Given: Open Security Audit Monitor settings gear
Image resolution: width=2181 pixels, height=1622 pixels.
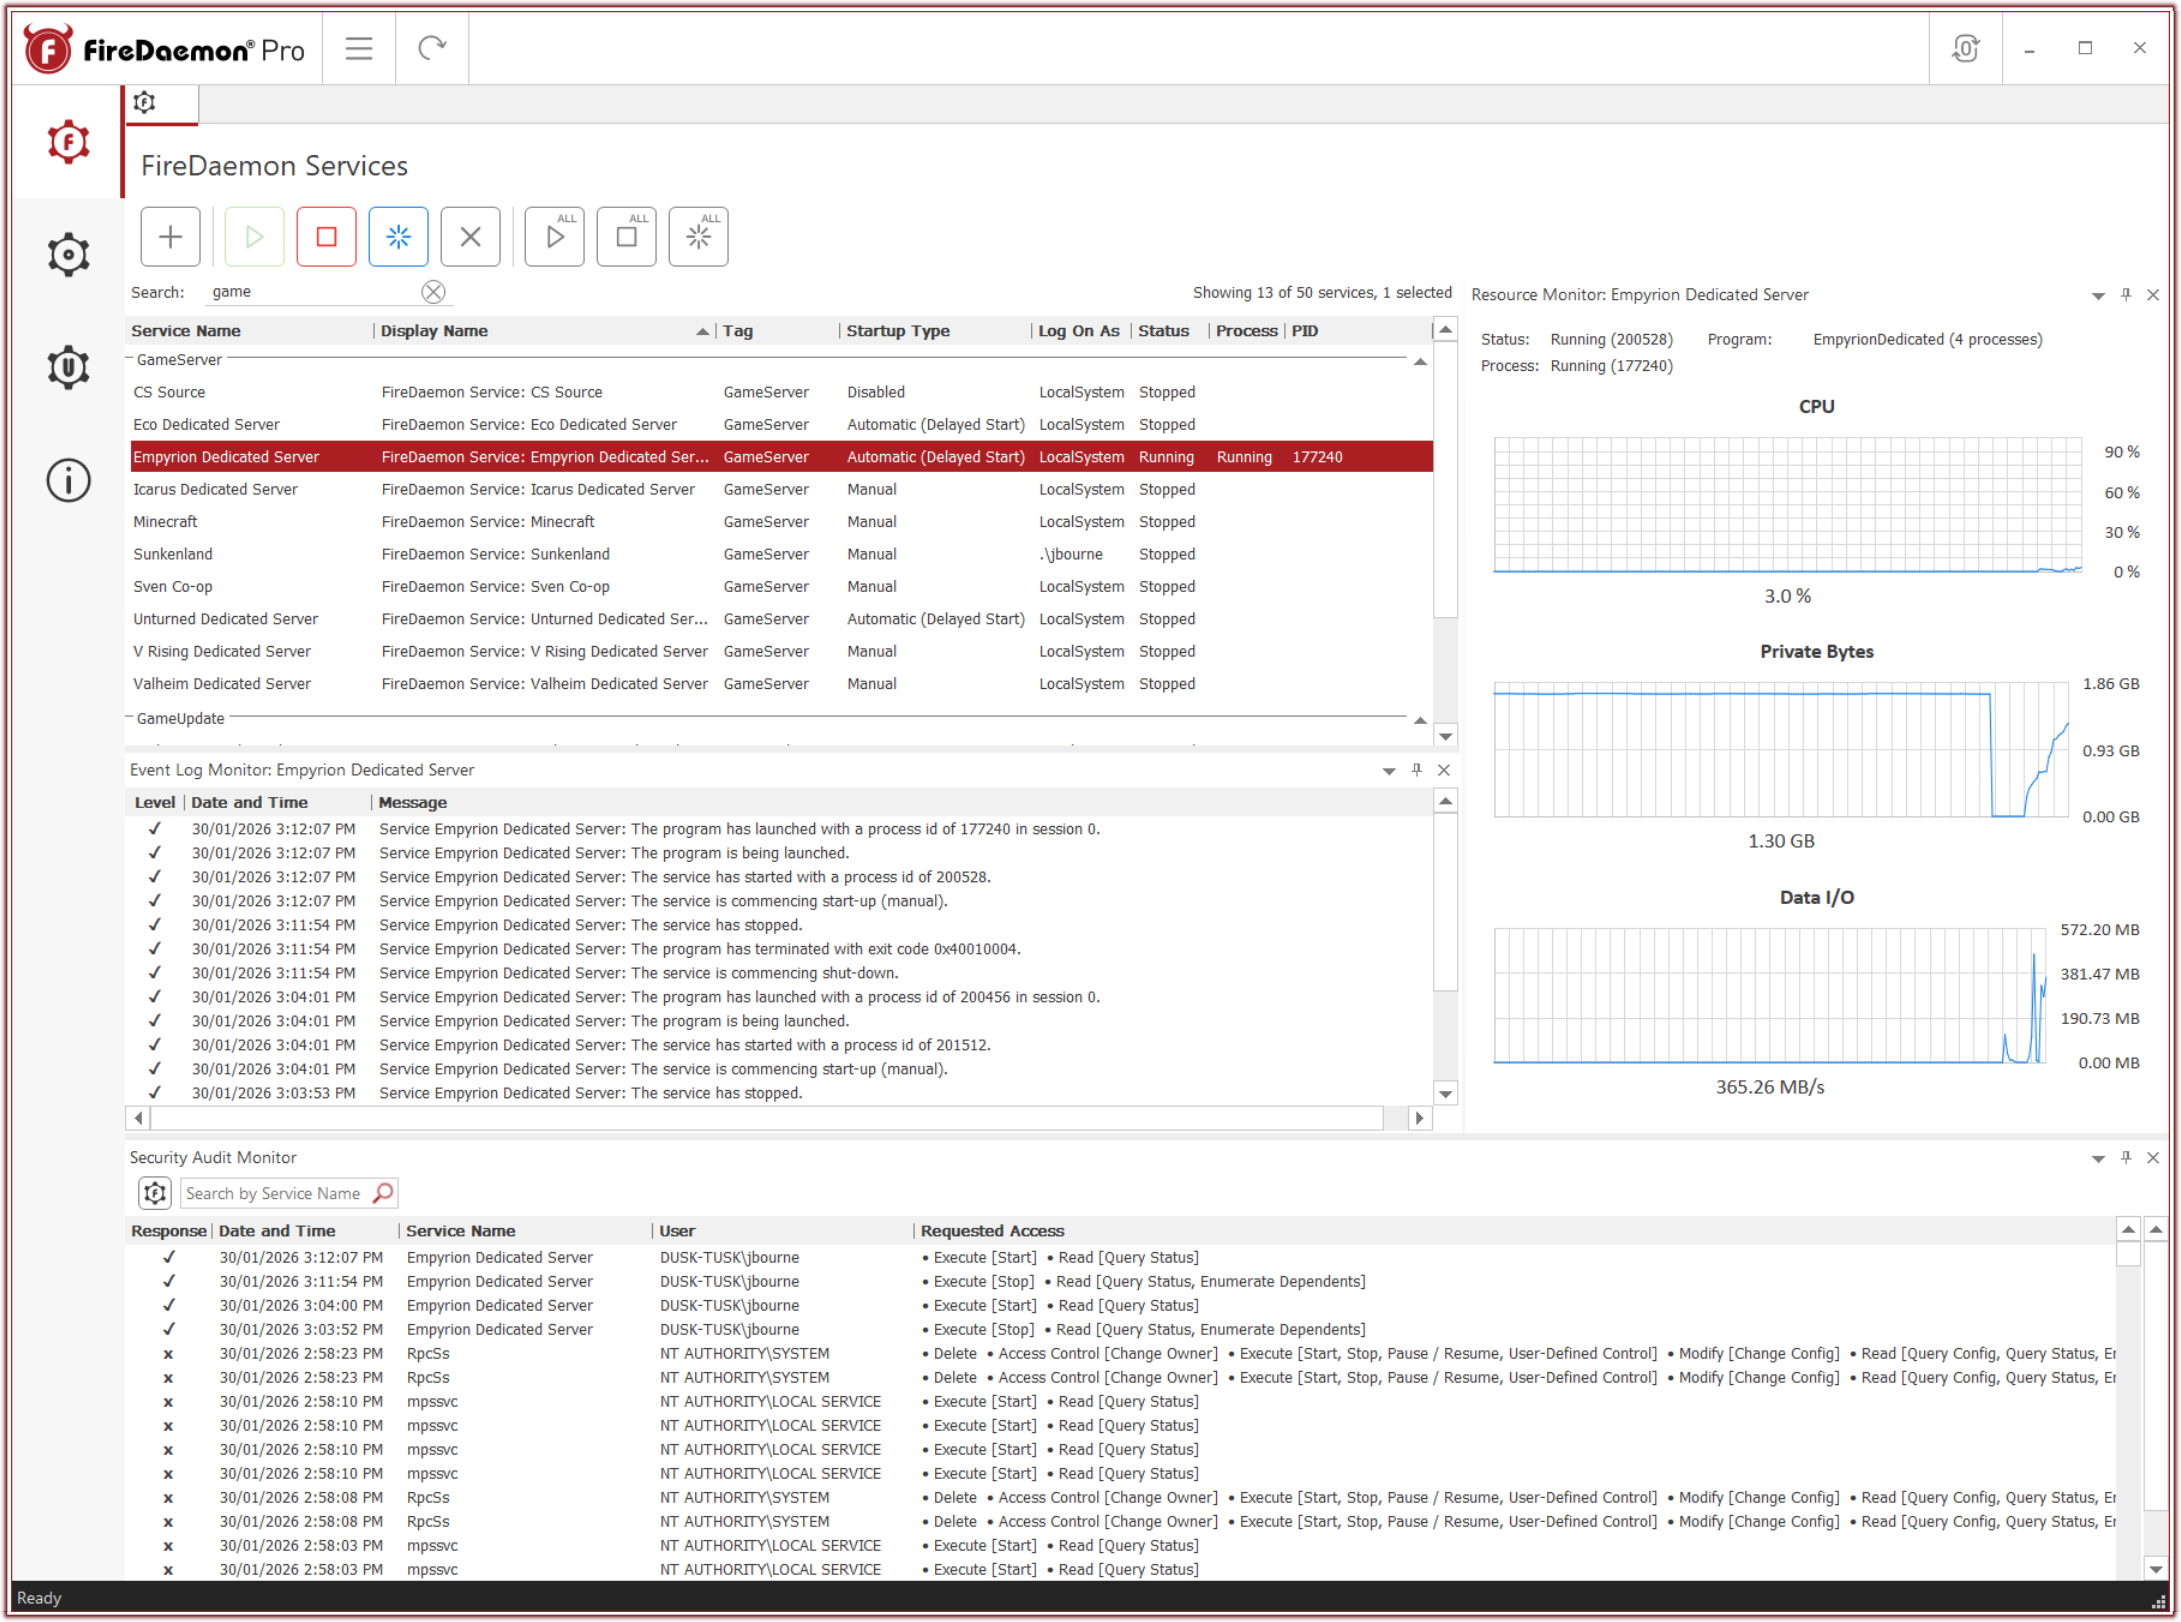Looking at the screenshot, I should (x=154, y=1192).
